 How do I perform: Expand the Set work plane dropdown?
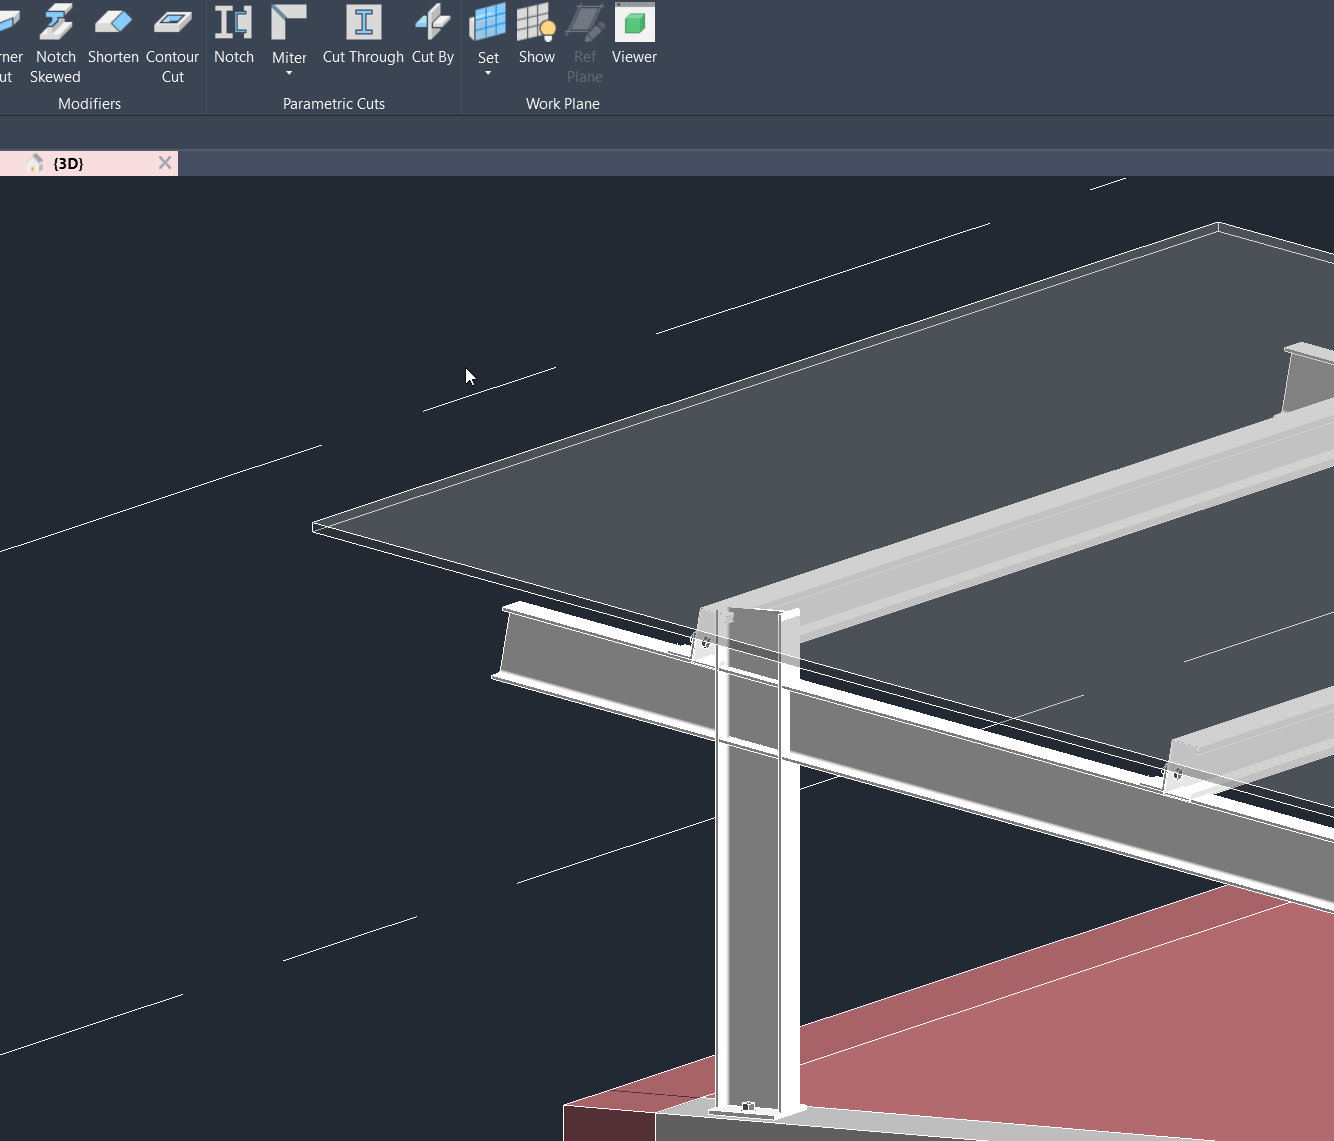tap(487, 74)
